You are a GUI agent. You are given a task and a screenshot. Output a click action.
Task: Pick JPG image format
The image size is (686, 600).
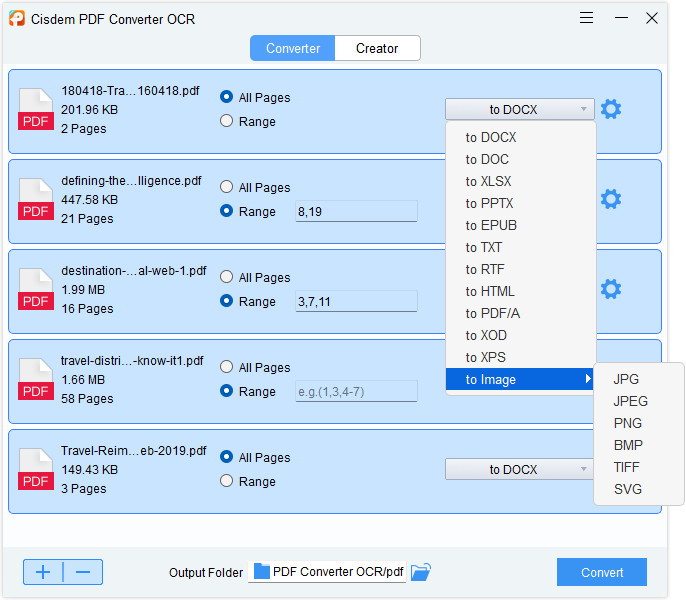[x=639, y=379]
